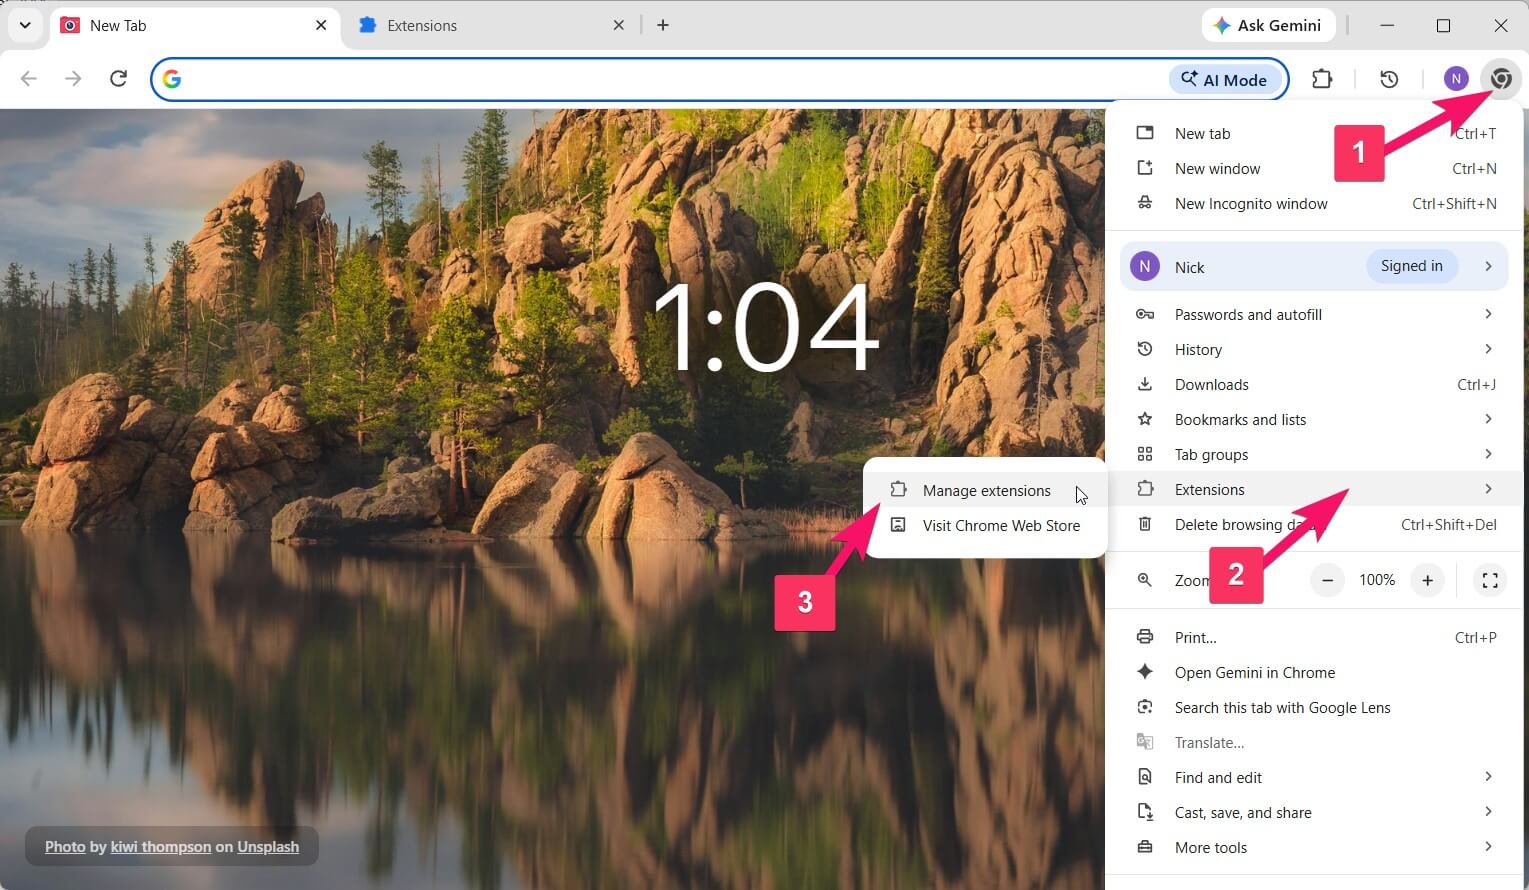
Task: Open the purple N profile avatar in toolbar
Action: pos(1456,79)
